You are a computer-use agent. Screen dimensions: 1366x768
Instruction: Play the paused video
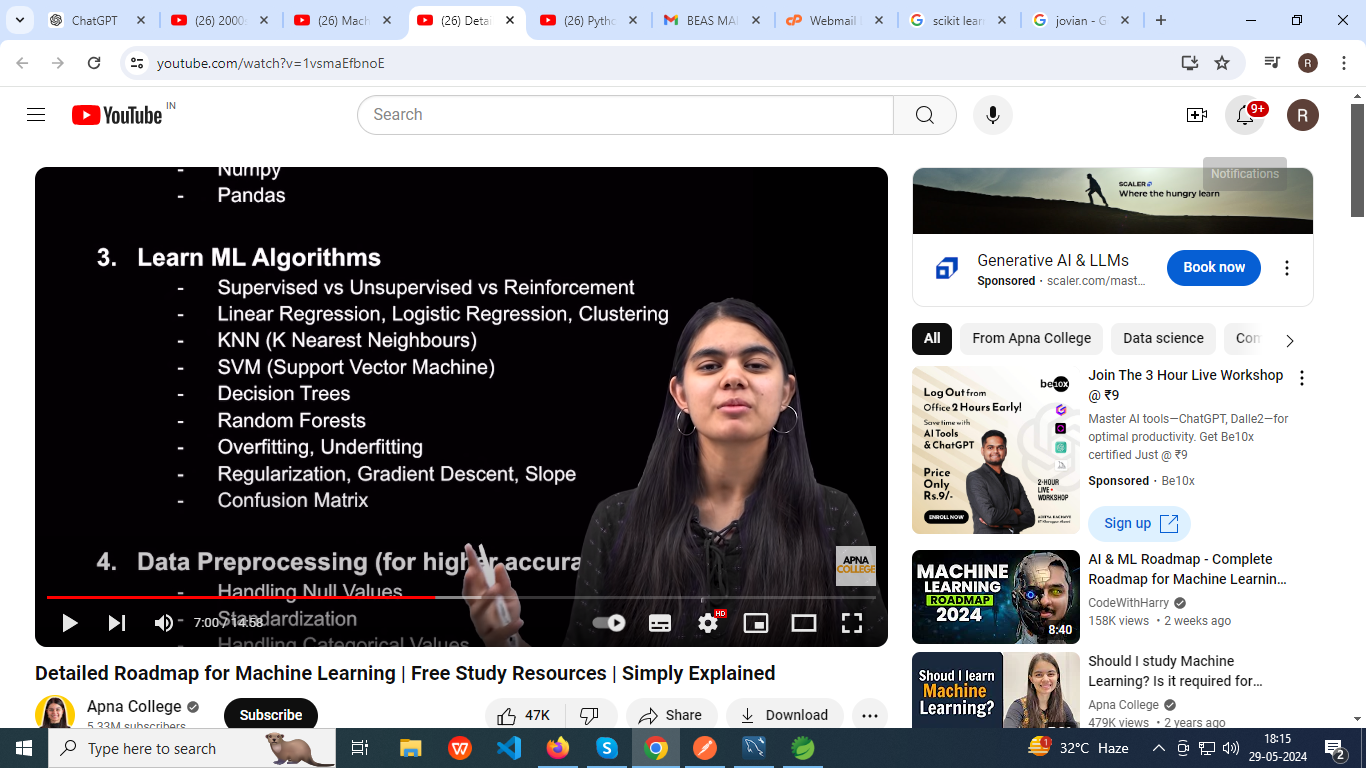69,623
